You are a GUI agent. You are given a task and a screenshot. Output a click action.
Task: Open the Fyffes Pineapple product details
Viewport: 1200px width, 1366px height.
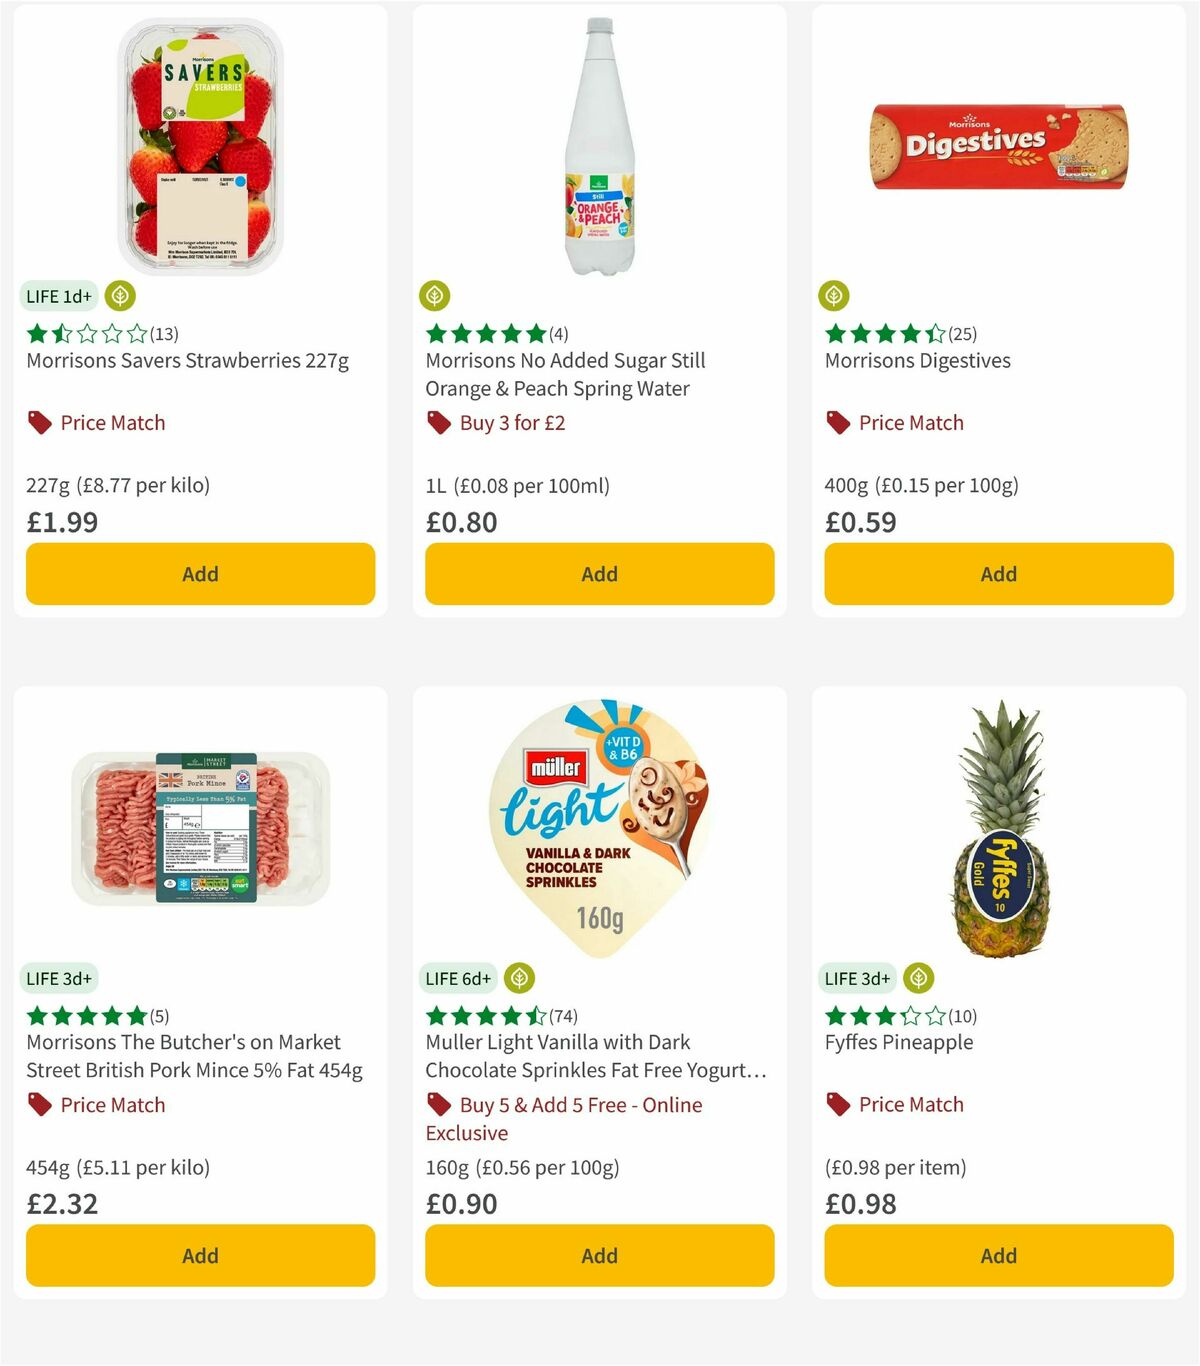898,1042
